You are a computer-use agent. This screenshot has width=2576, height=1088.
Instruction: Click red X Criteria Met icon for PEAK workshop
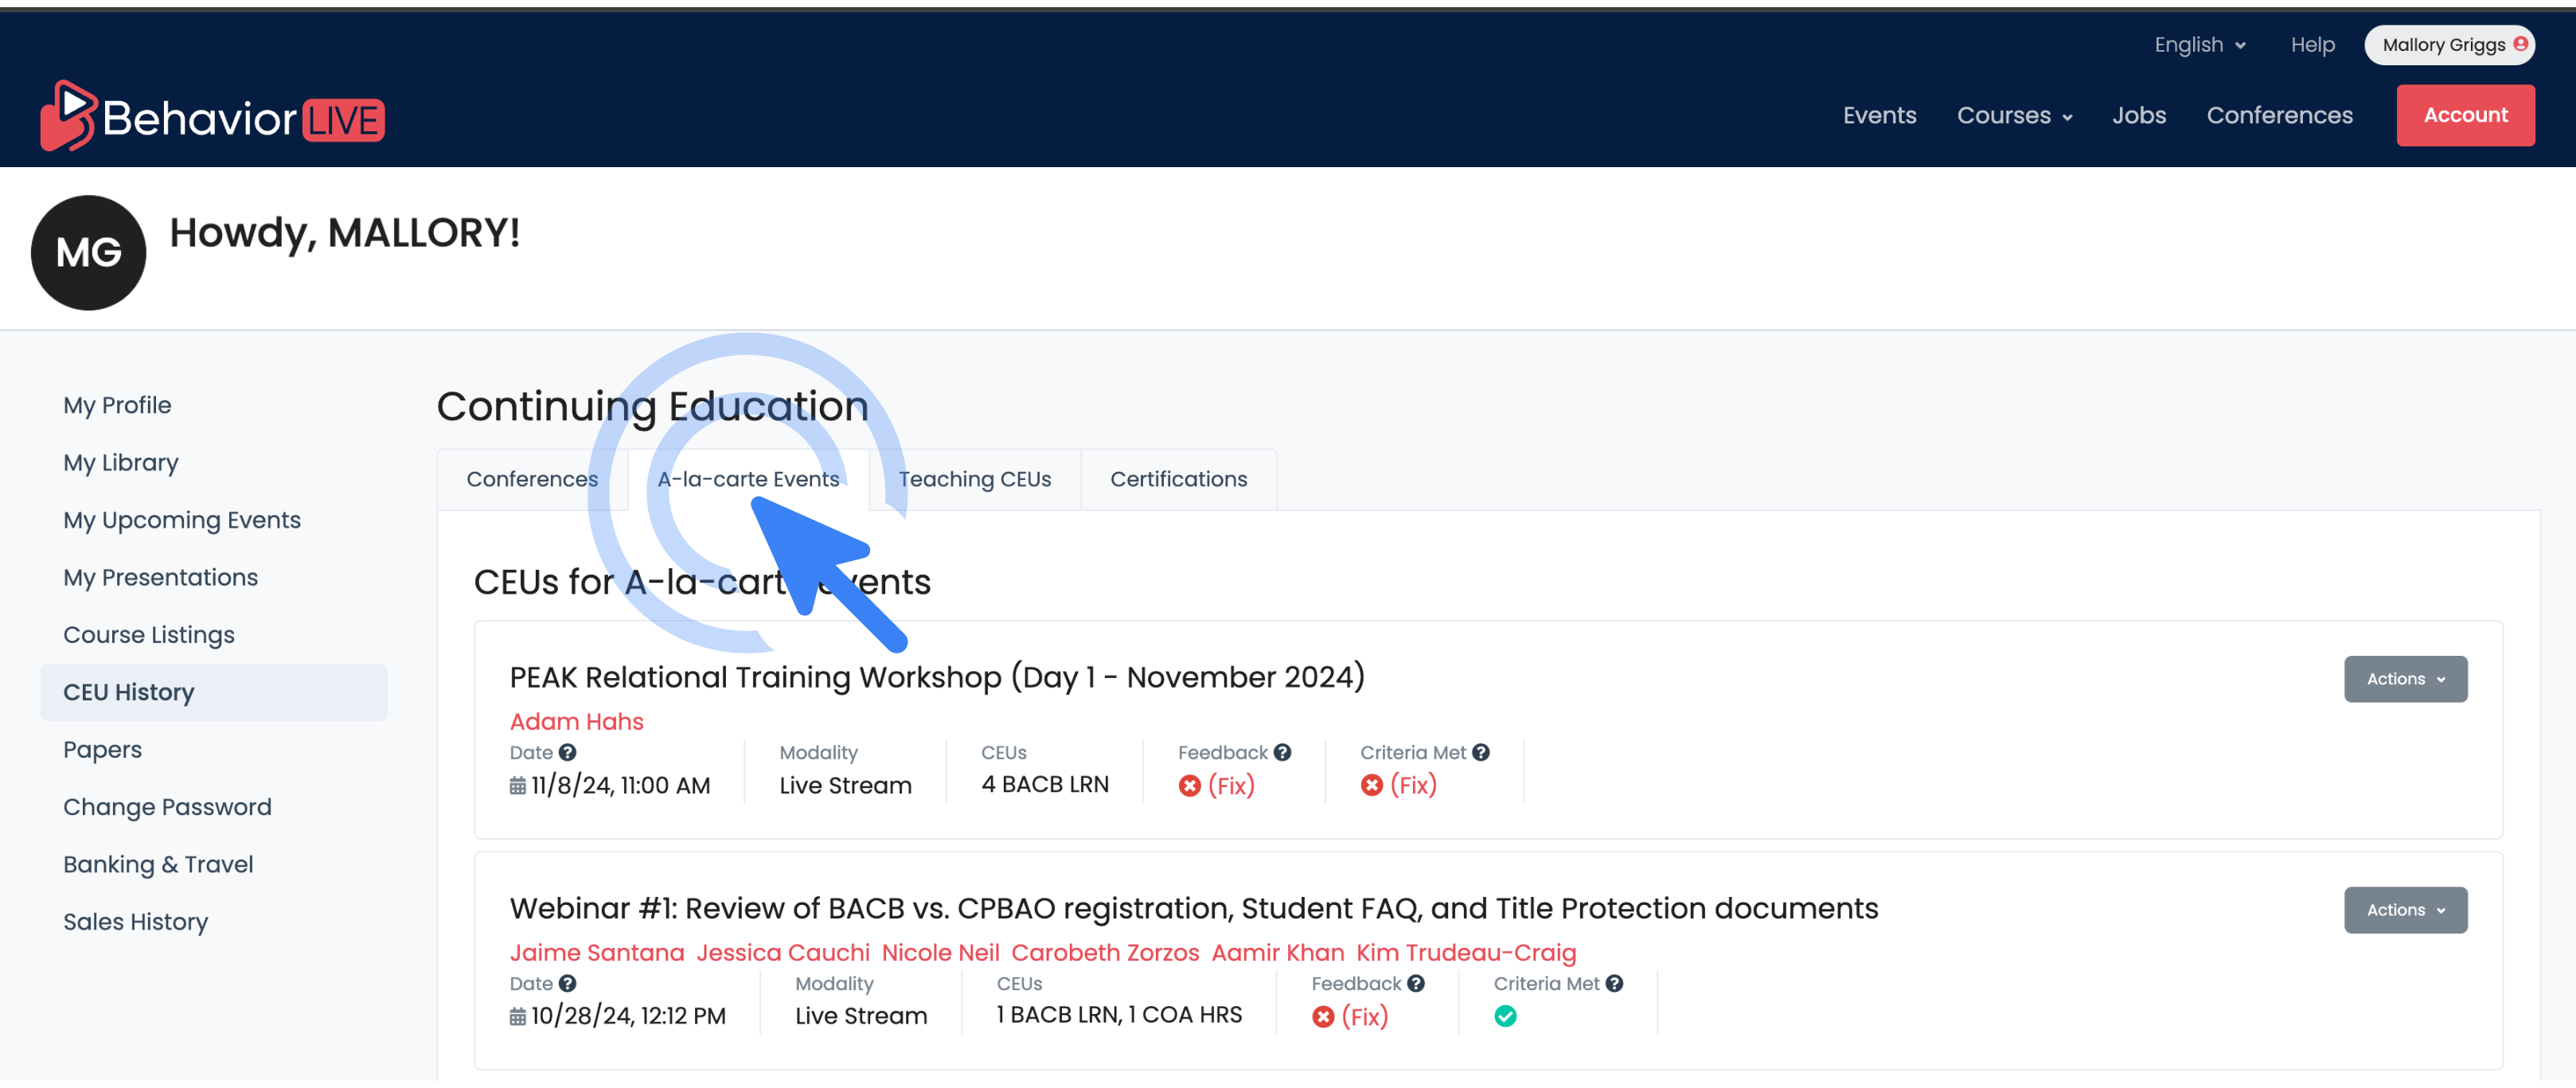(1372, 786)
